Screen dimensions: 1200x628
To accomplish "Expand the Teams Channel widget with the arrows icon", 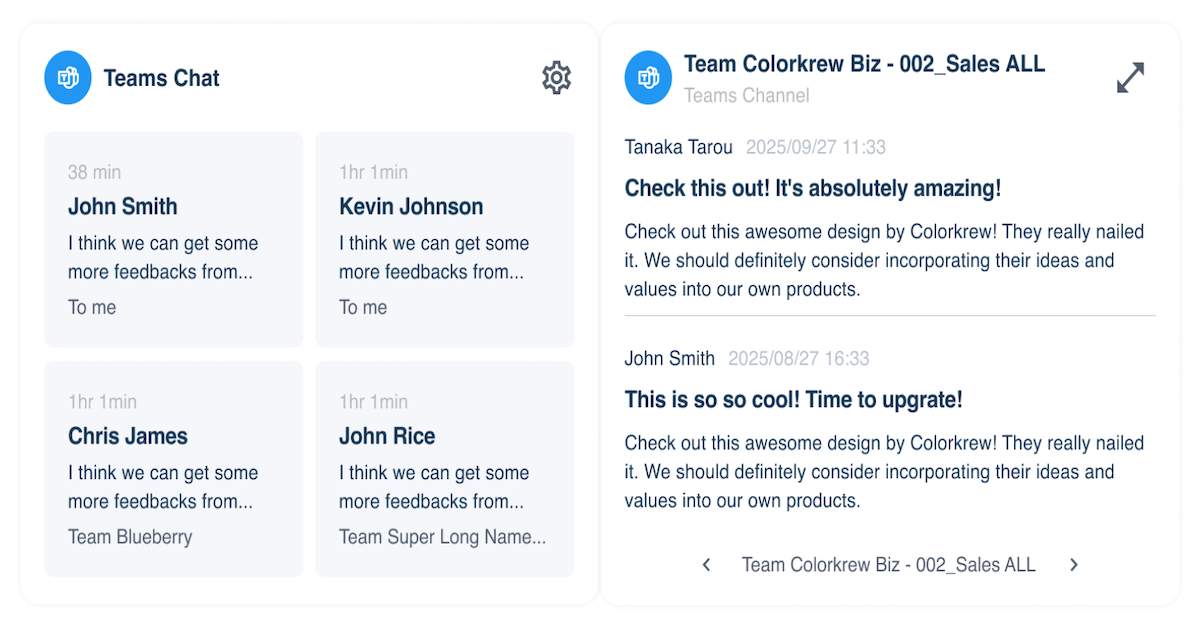I will pos(1130,78).
